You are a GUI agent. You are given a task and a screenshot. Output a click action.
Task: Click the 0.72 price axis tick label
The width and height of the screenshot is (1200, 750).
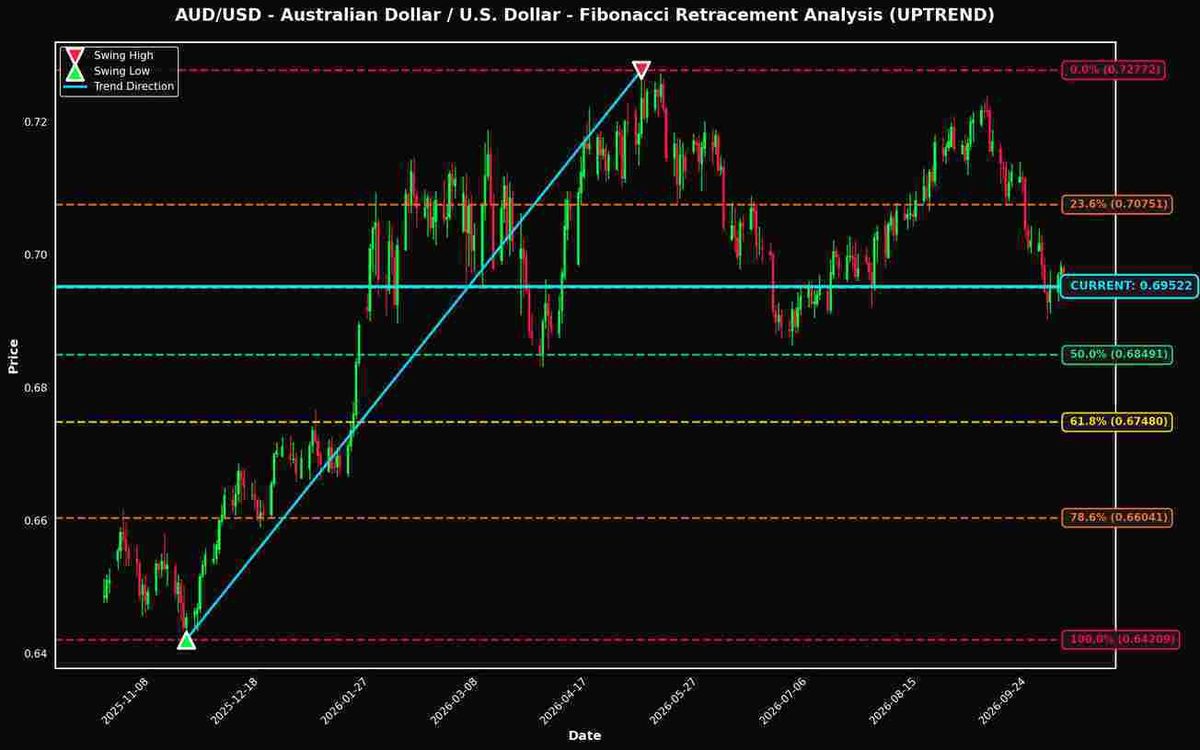(x=36, y=122)
